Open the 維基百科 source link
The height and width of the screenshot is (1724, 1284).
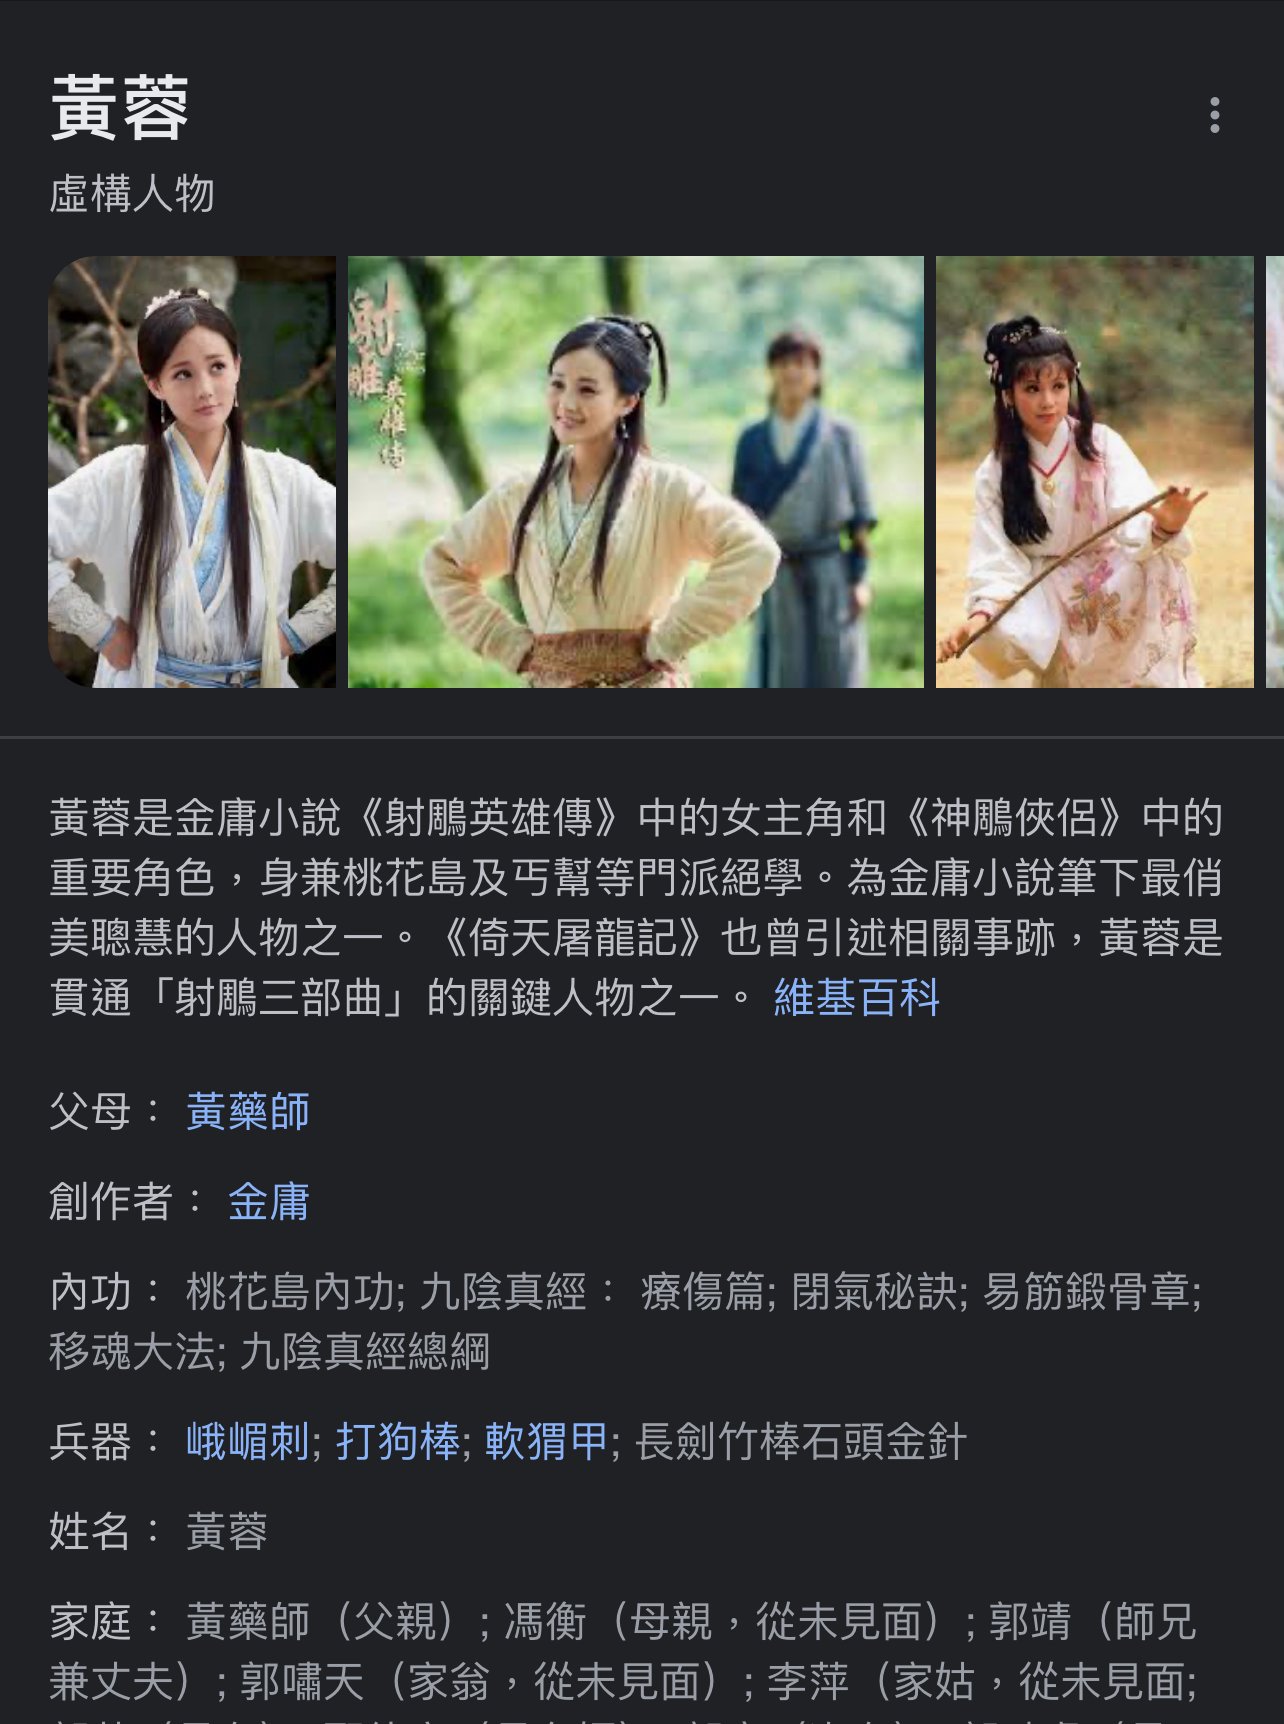(856, 998)
